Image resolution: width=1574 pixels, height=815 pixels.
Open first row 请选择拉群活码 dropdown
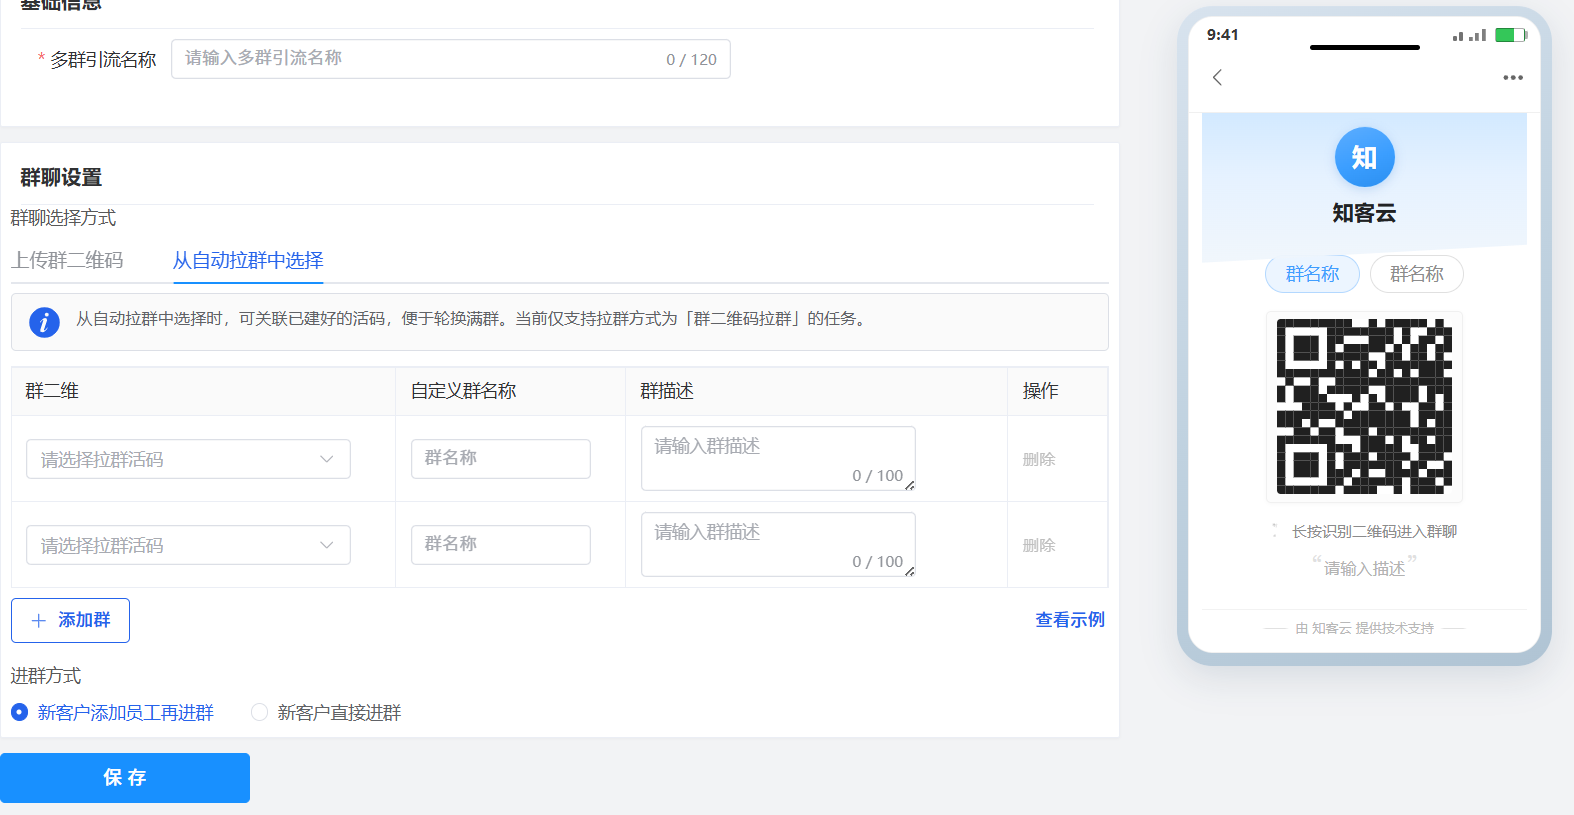click(x=188, y=459)
